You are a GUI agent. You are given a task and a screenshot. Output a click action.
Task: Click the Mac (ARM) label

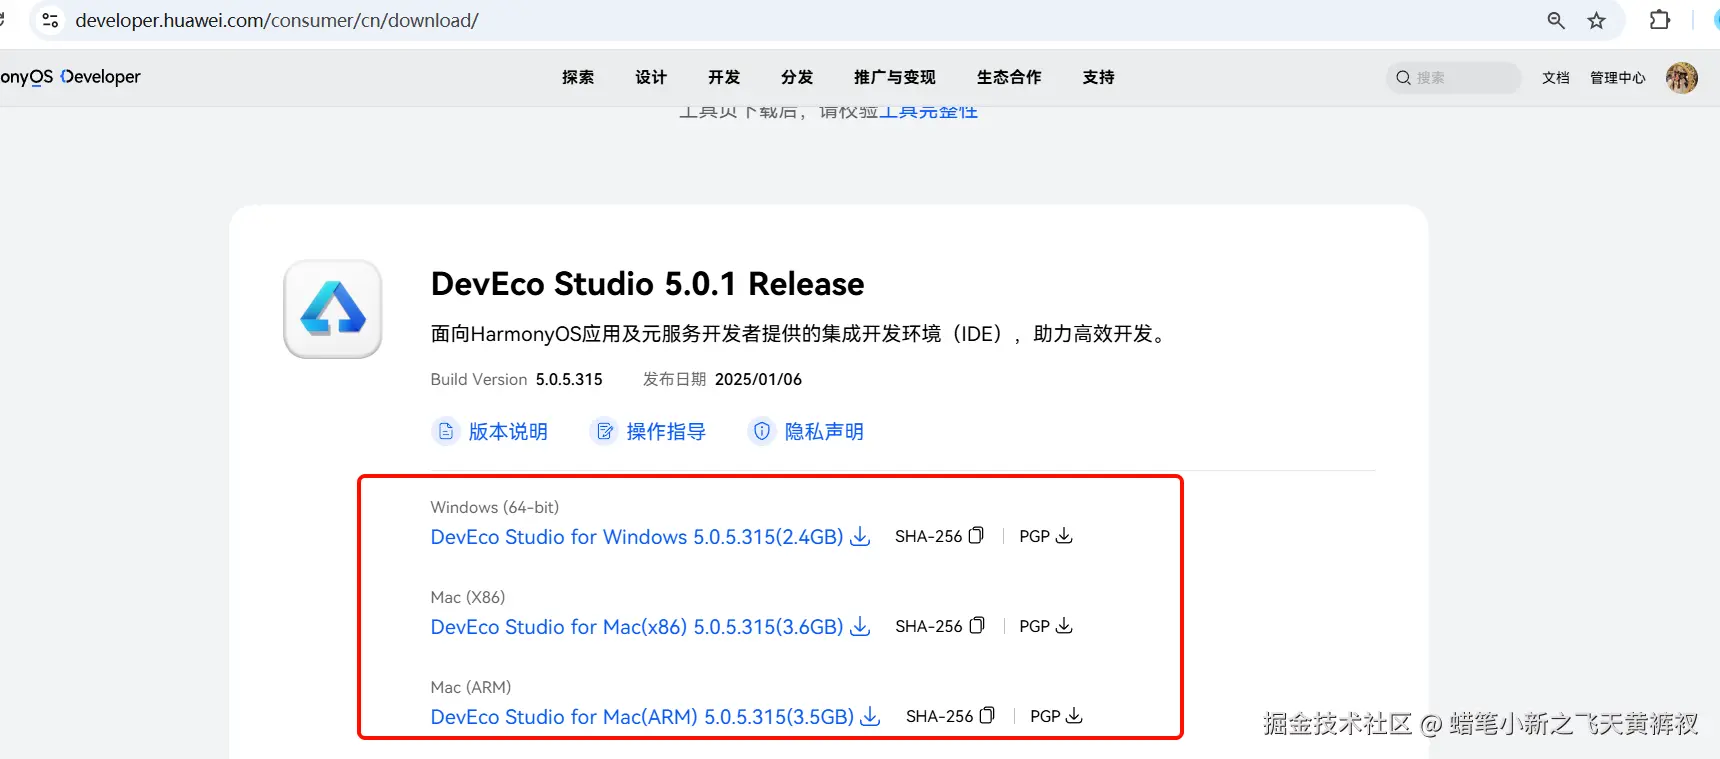[x=471, y=687]
